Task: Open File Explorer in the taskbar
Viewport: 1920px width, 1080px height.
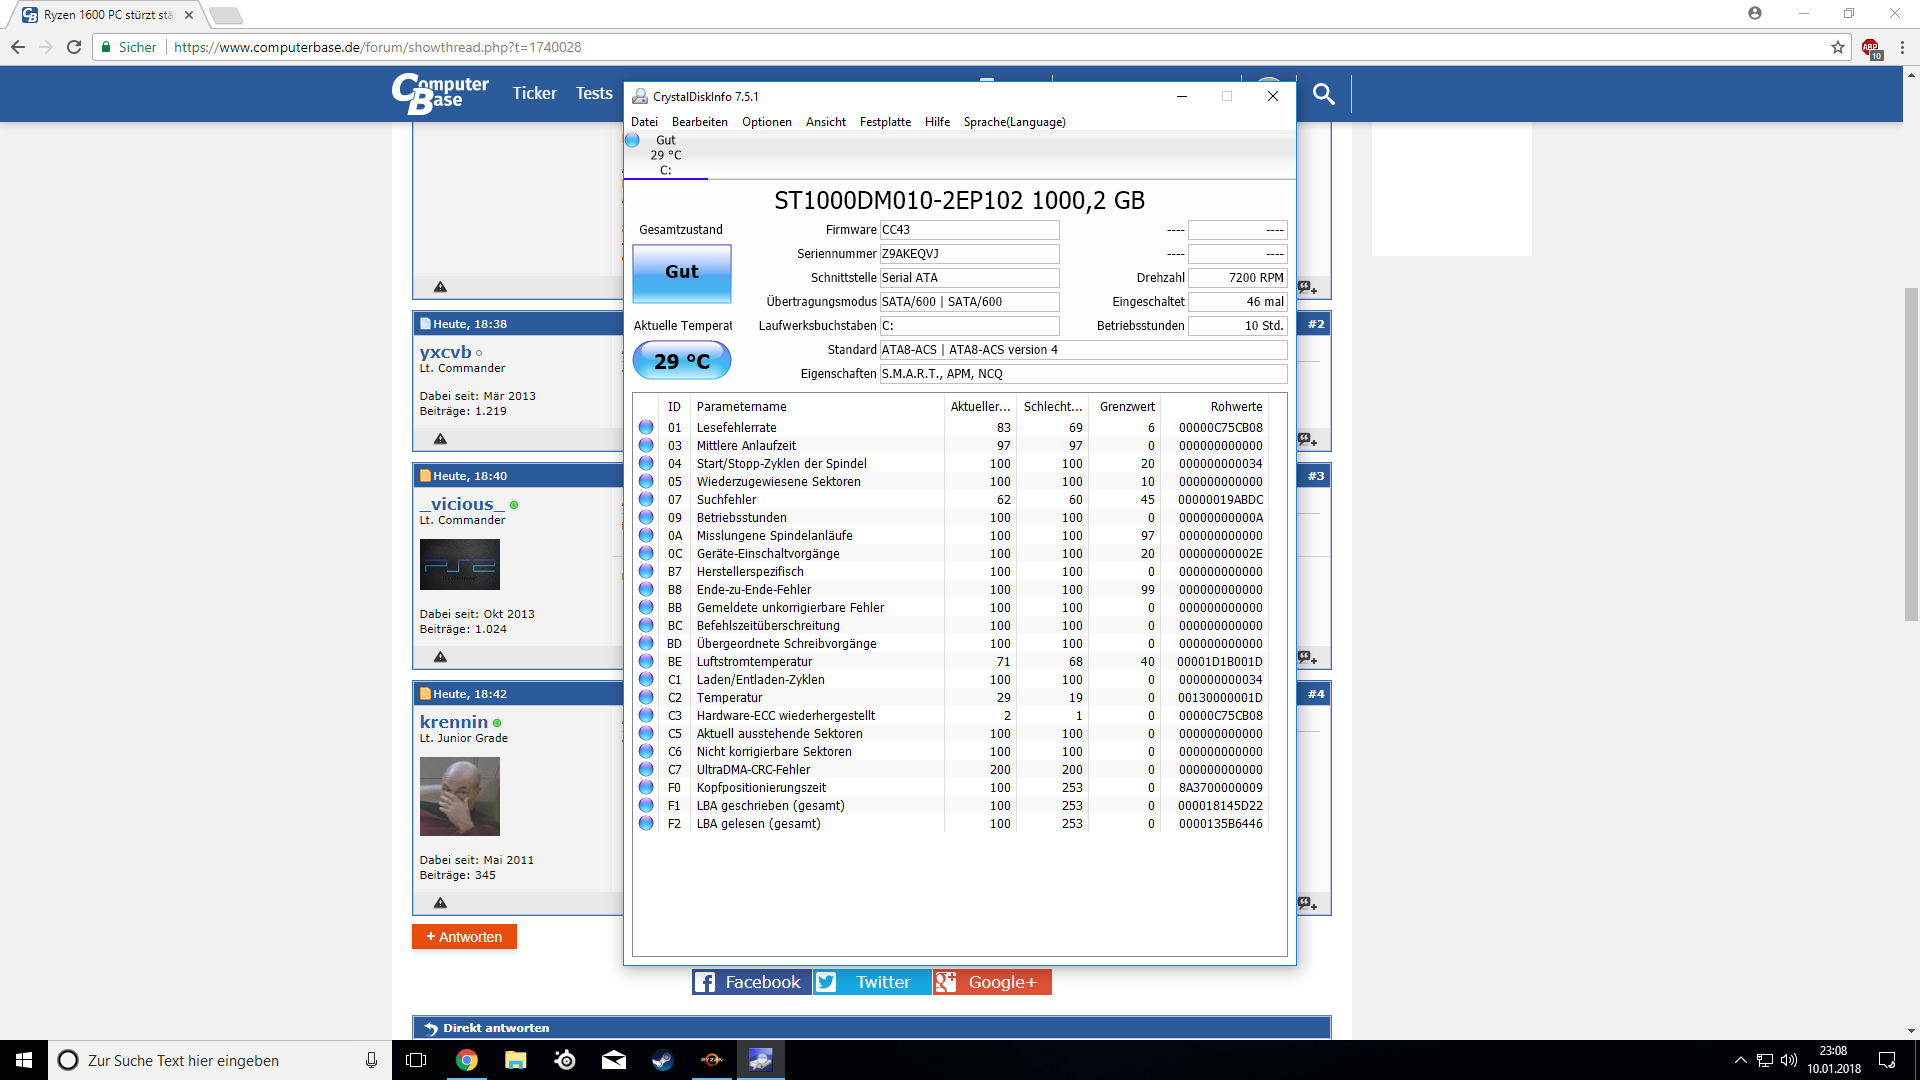Action: coord(515,1060)
